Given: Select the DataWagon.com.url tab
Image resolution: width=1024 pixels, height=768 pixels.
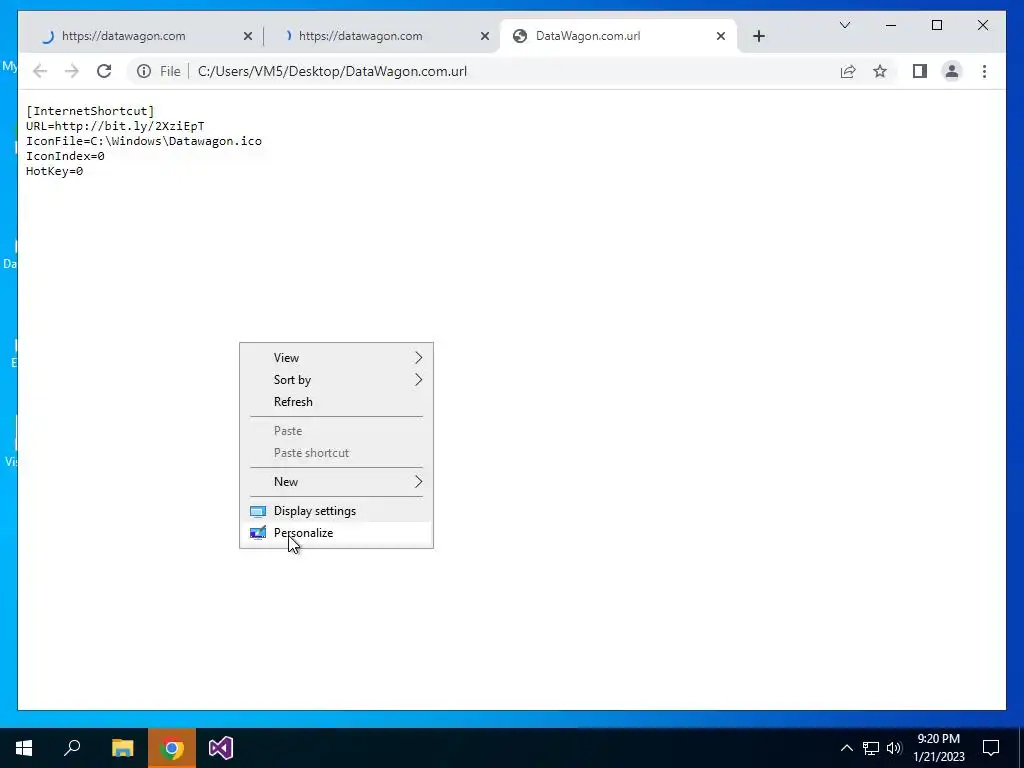Looking at the screenshot, I should (x=618, y=36).
